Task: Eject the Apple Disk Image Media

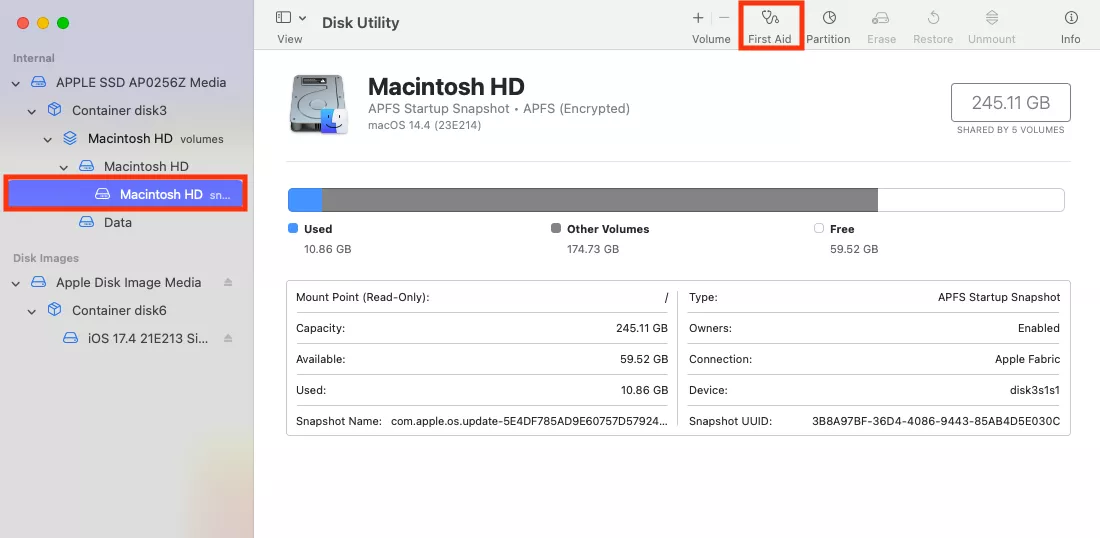Action: coord(228,283)
